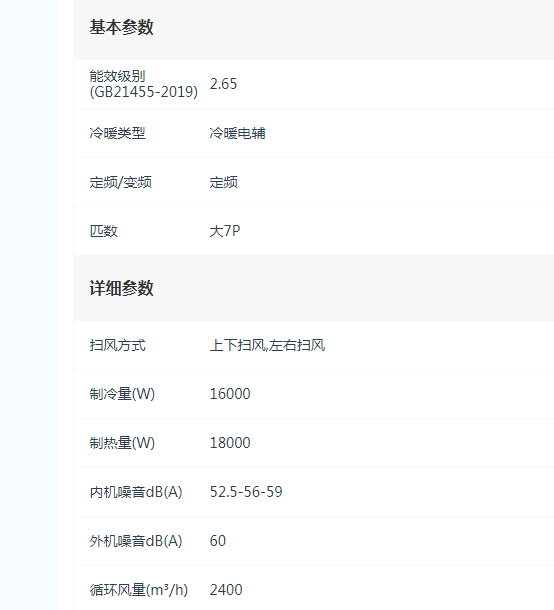Click the 定频/变频 row label
Screen dimensions: 554x610
pyautogui.click(x=121, y=182)
